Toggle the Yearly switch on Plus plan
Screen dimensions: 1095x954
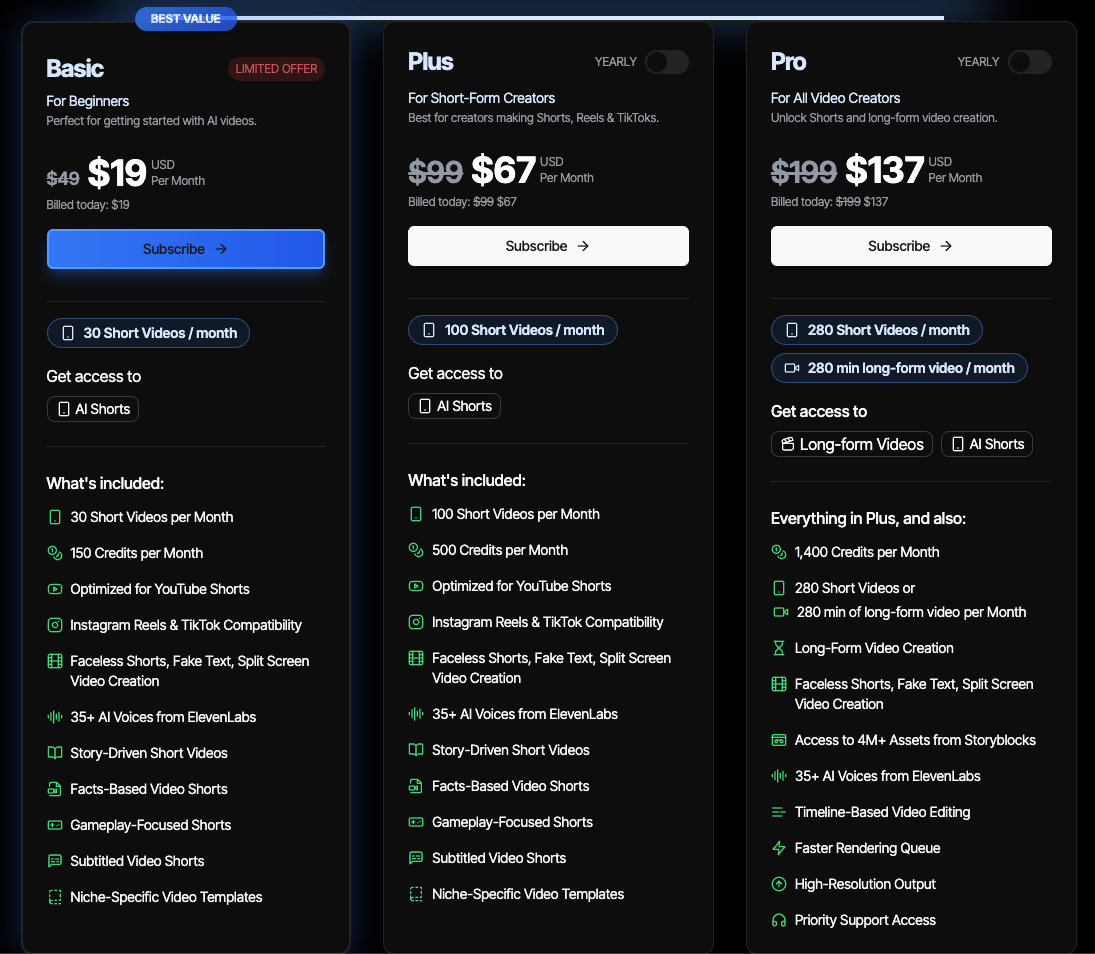coord(666,62)
